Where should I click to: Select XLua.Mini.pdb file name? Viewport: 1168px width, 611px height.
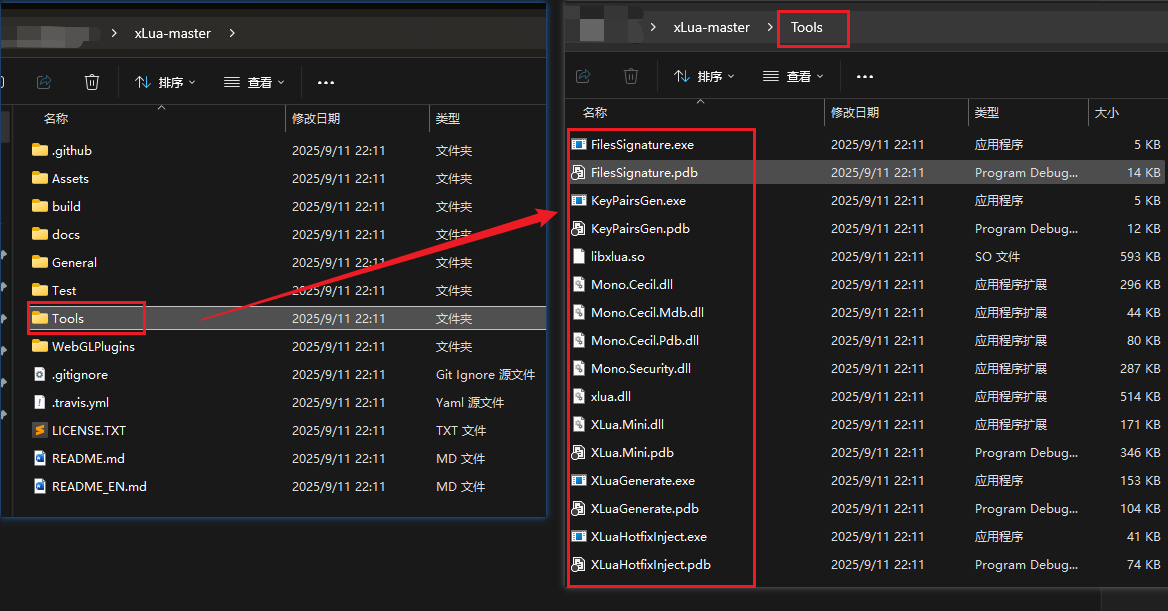click(632, 452)
